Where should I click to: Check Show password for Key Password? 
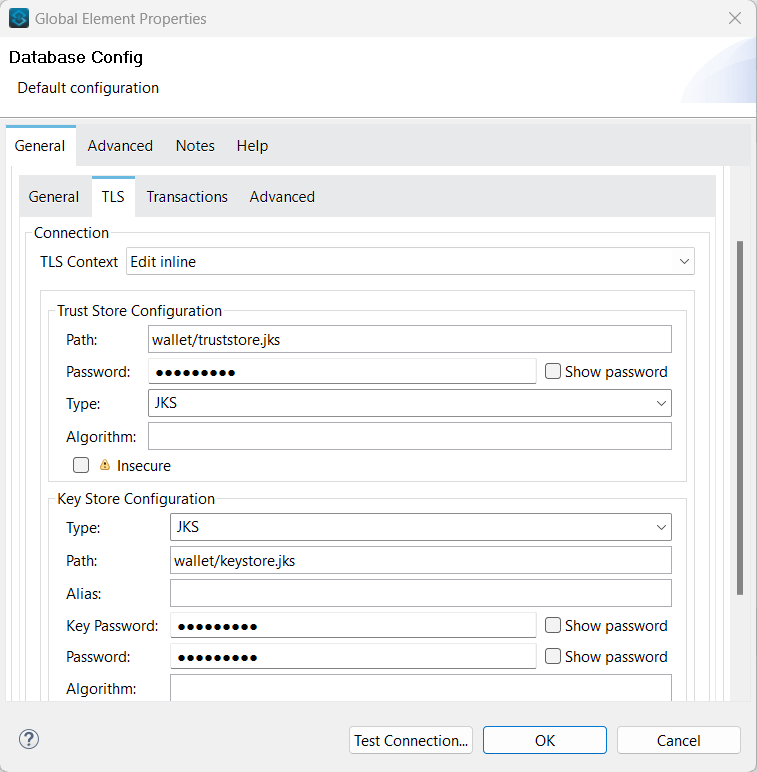coord(553,625)
